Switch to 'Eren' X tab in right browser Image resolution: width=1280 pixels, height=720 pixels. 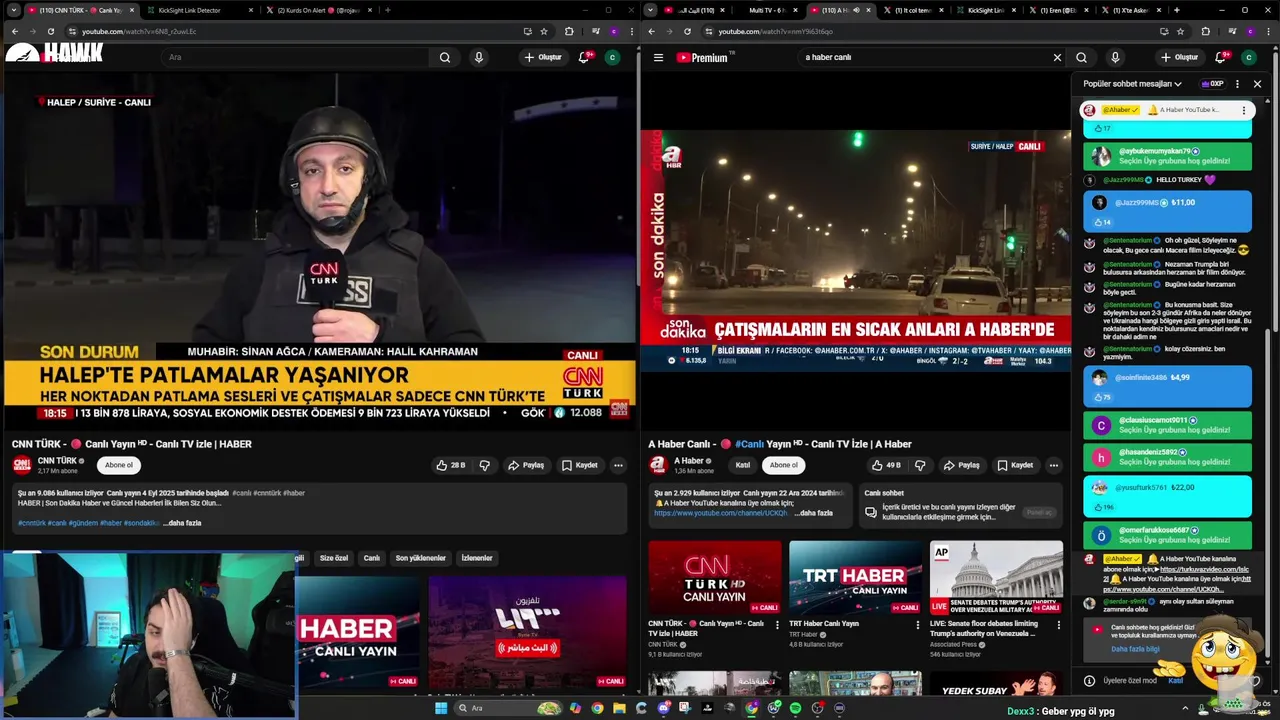[1058, 10]
